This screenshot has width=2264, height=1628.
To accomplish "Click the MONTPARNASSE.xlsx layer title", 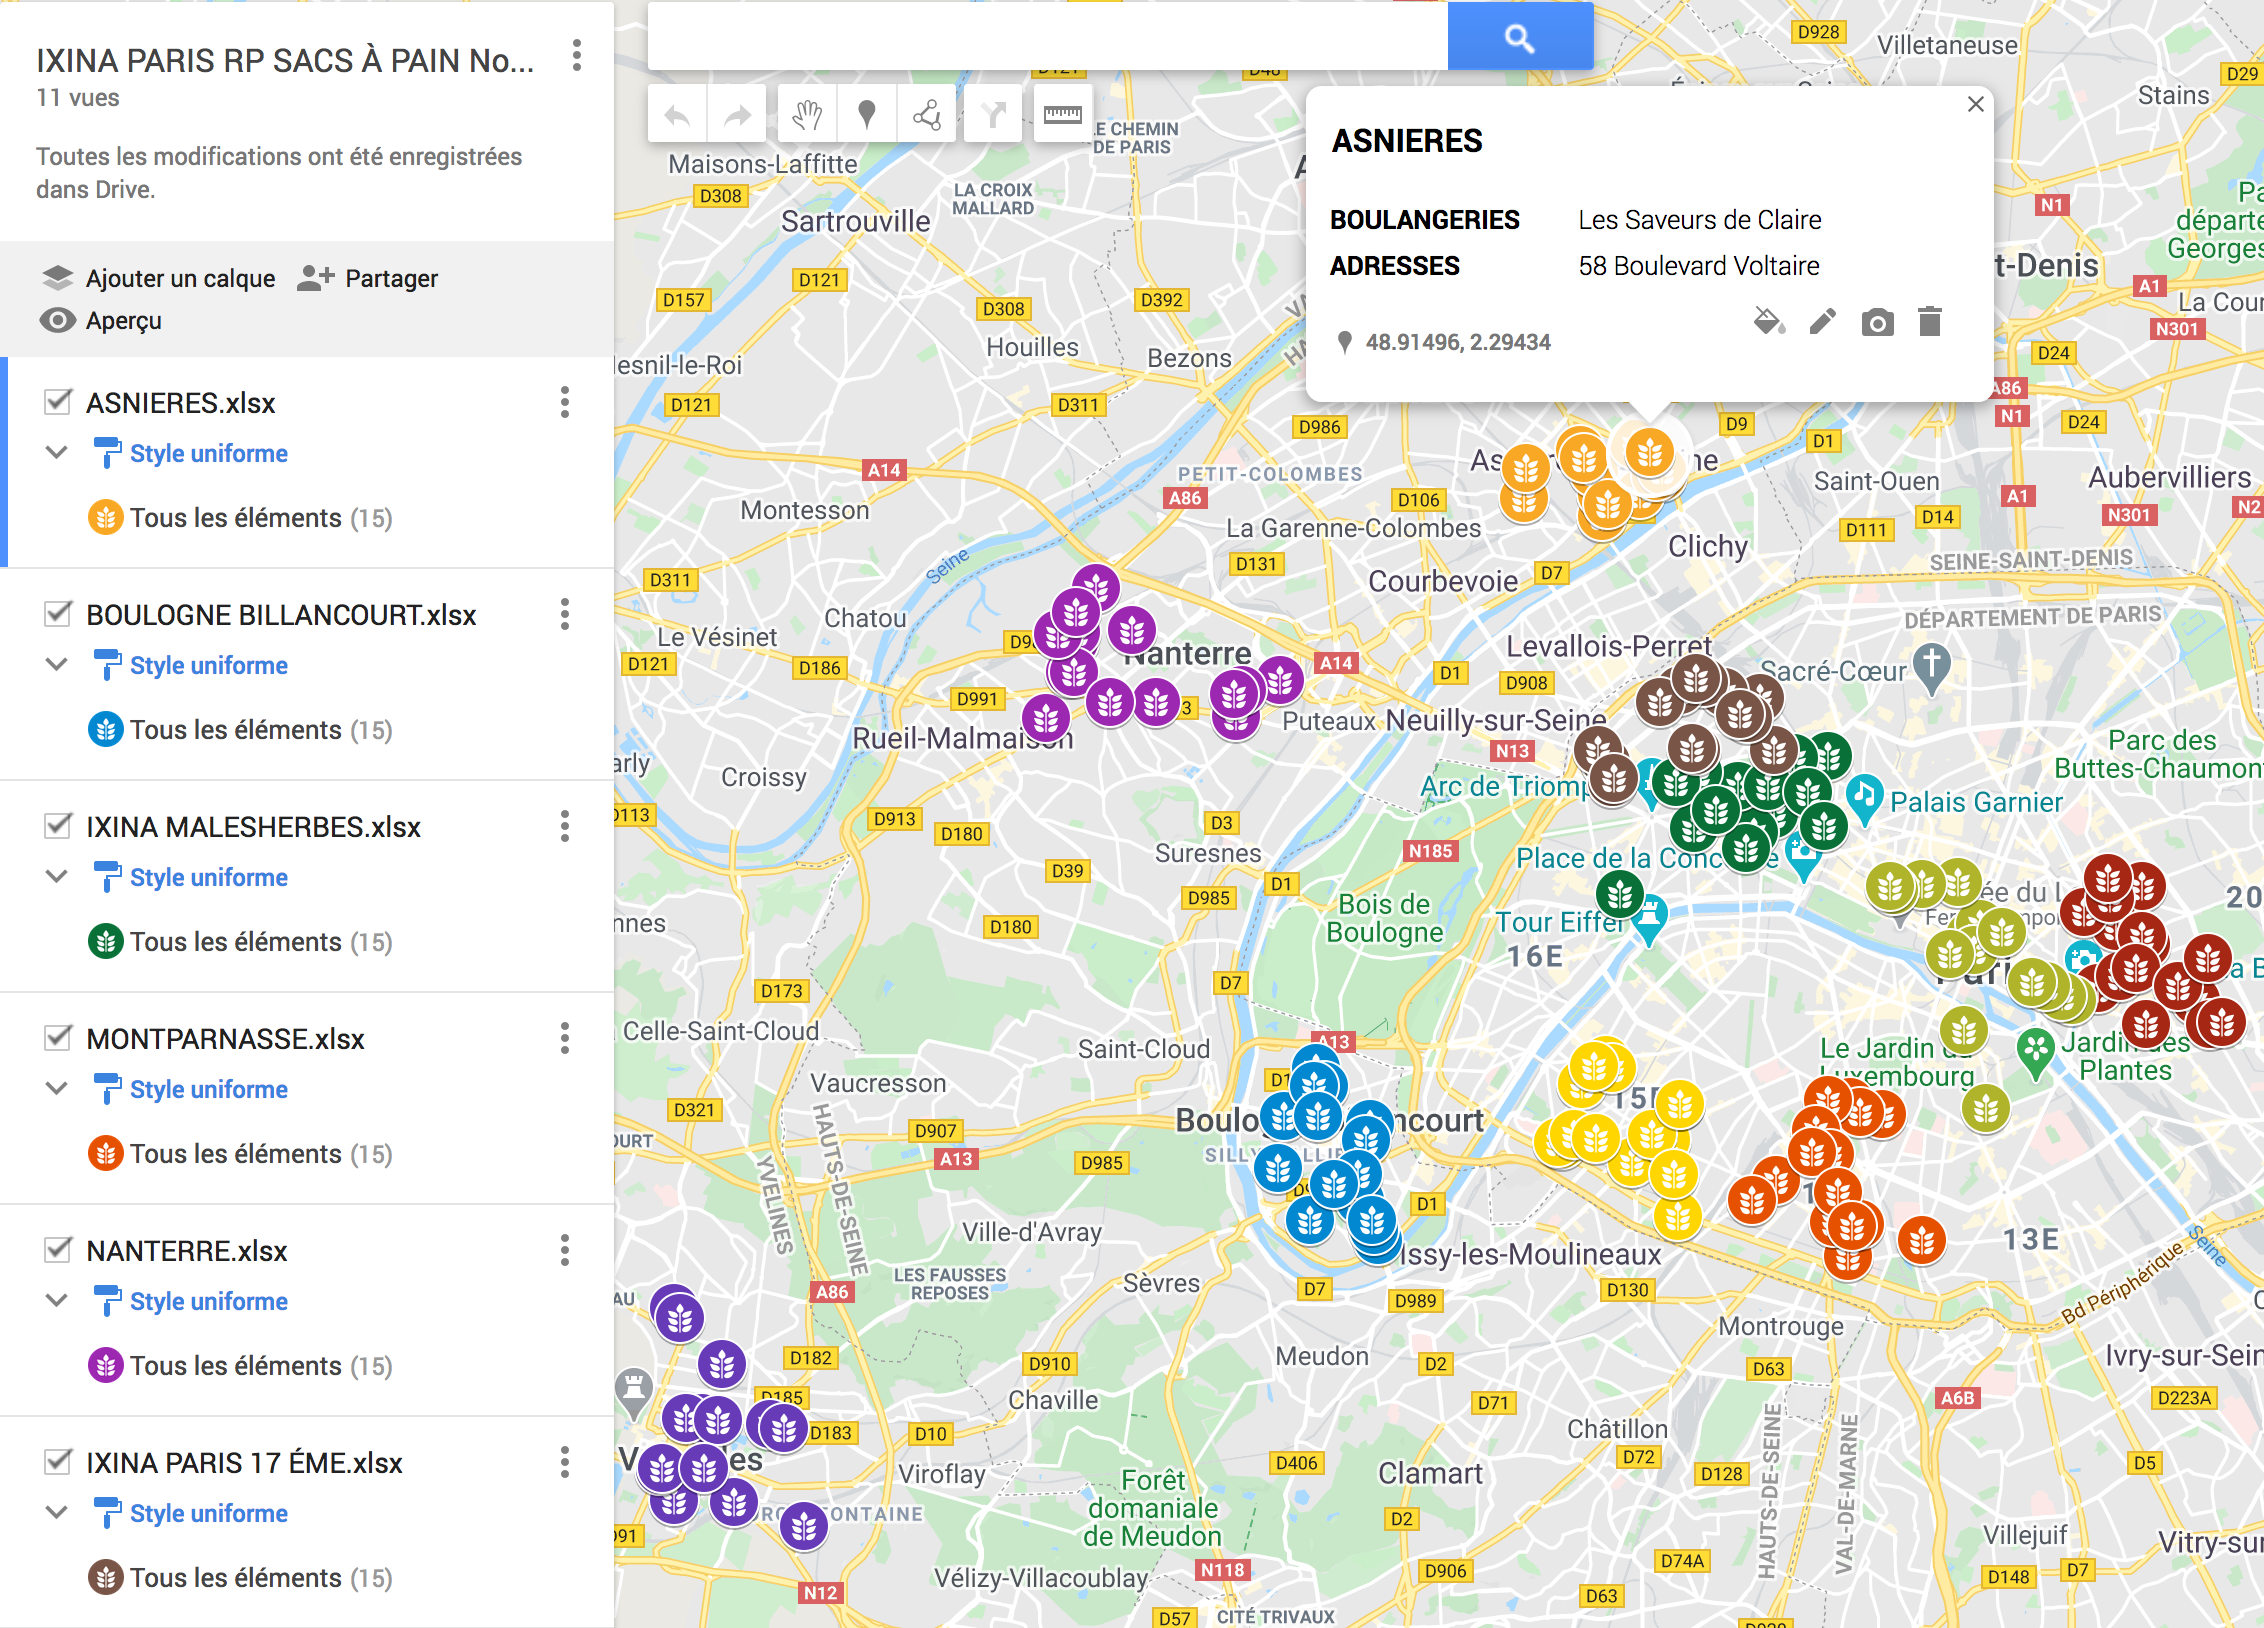I will click(x=225, y=1039).
